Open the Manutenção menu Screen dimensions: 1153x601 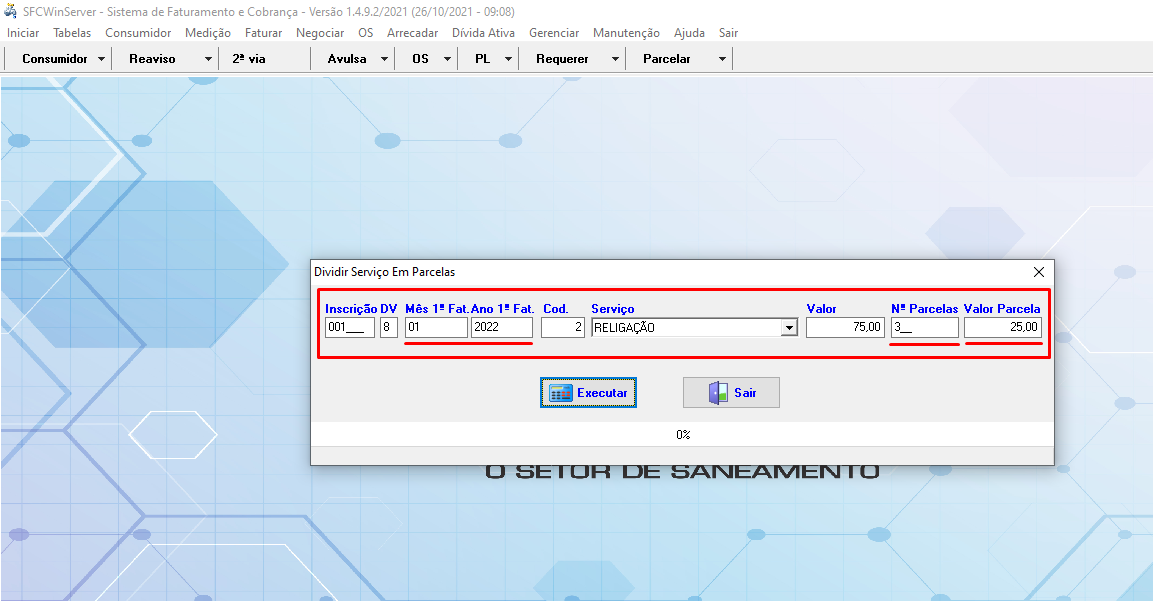626,33
